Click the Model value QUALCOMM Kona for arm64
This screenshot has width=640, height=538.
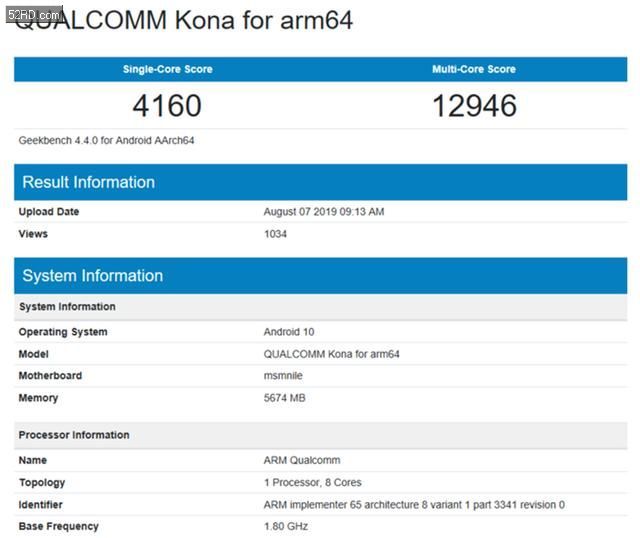[x=332, y=354]
